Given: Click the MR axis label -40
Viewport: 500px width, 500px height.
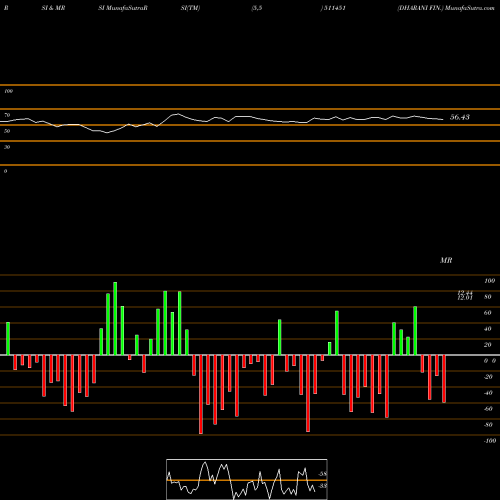Looking at the screenshot, I should click(x=488, y=393).
